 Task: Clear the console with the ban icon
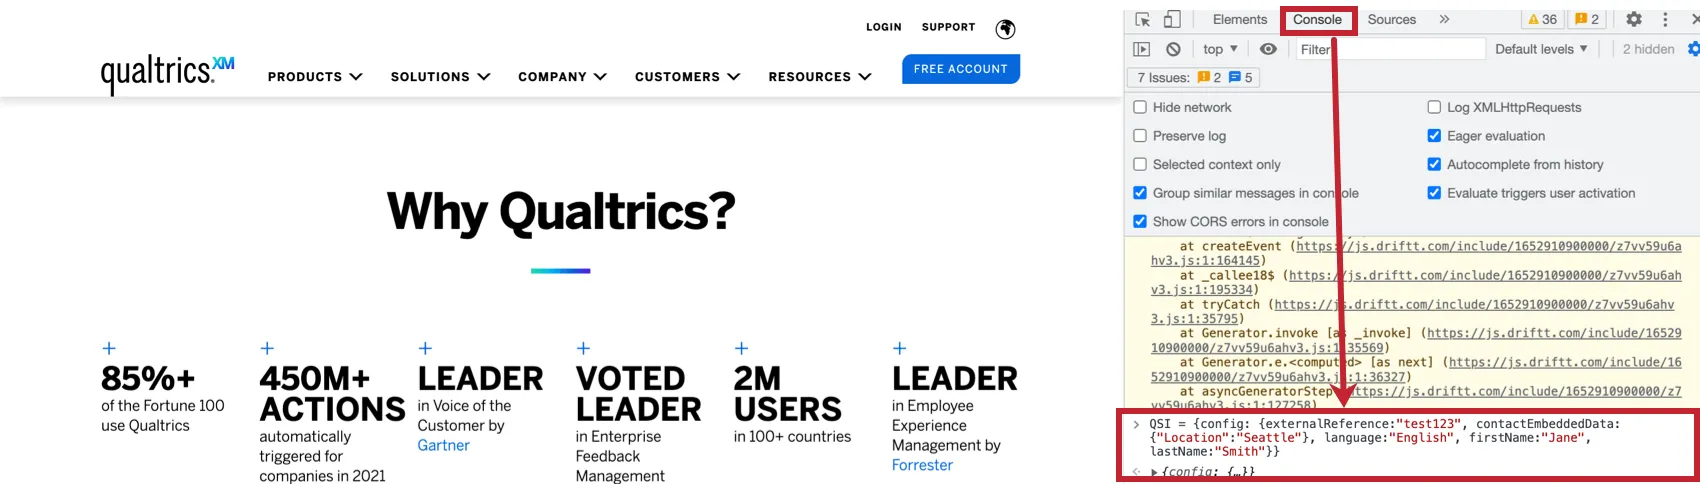point(1173,49)
